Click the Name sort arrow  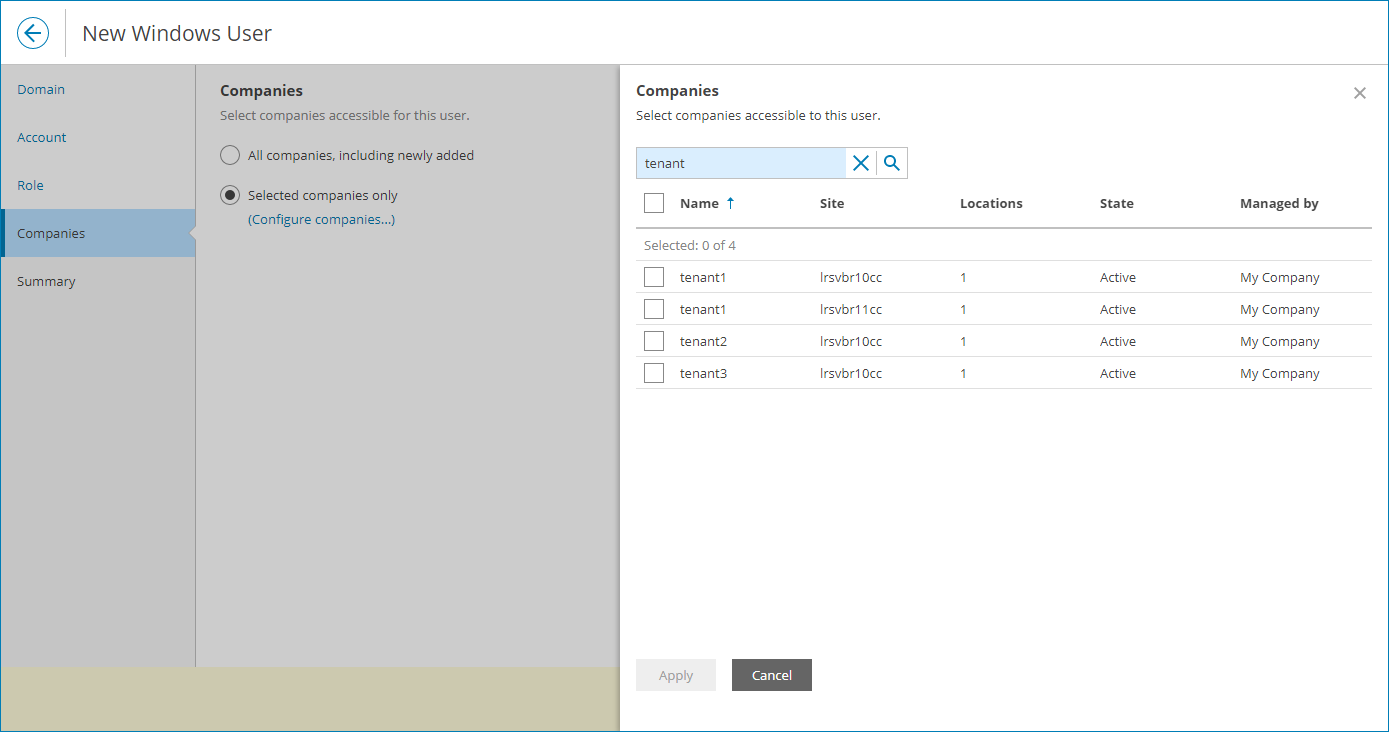[x=730, y=203]
